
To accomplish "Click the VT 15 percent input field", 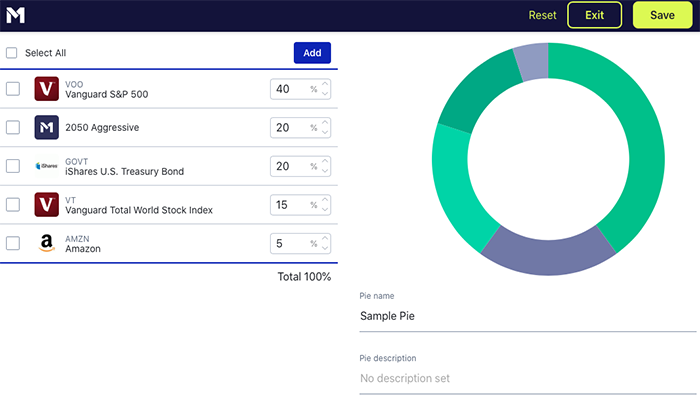I will 300,204.
